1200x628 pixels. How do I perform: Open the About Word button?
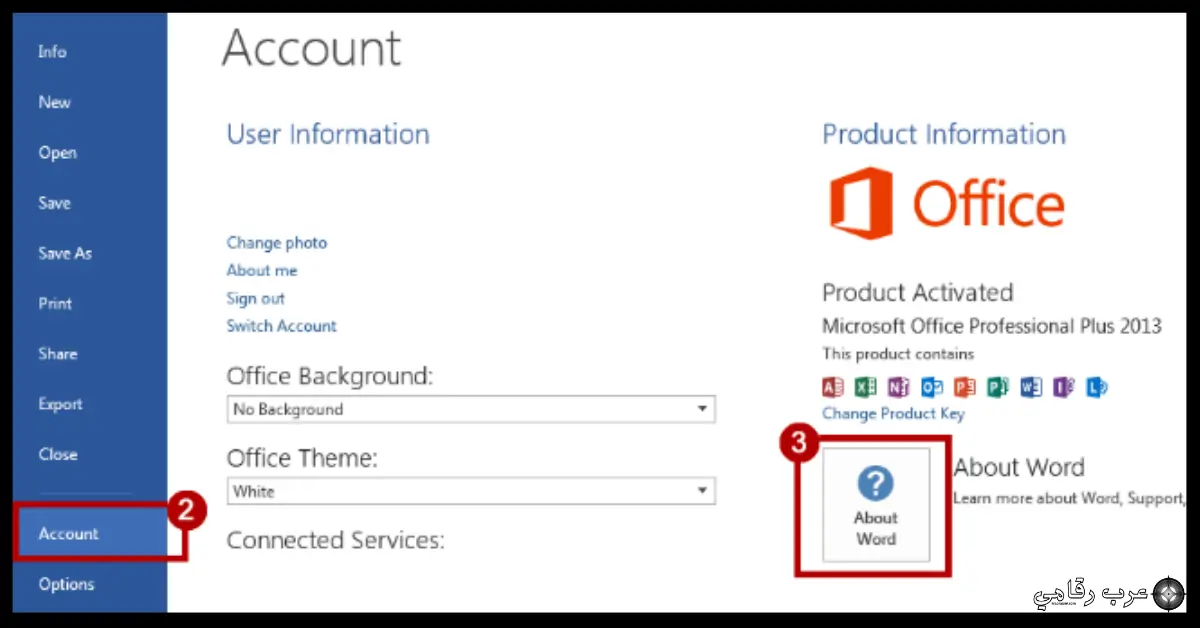click(x=876, y=505)
